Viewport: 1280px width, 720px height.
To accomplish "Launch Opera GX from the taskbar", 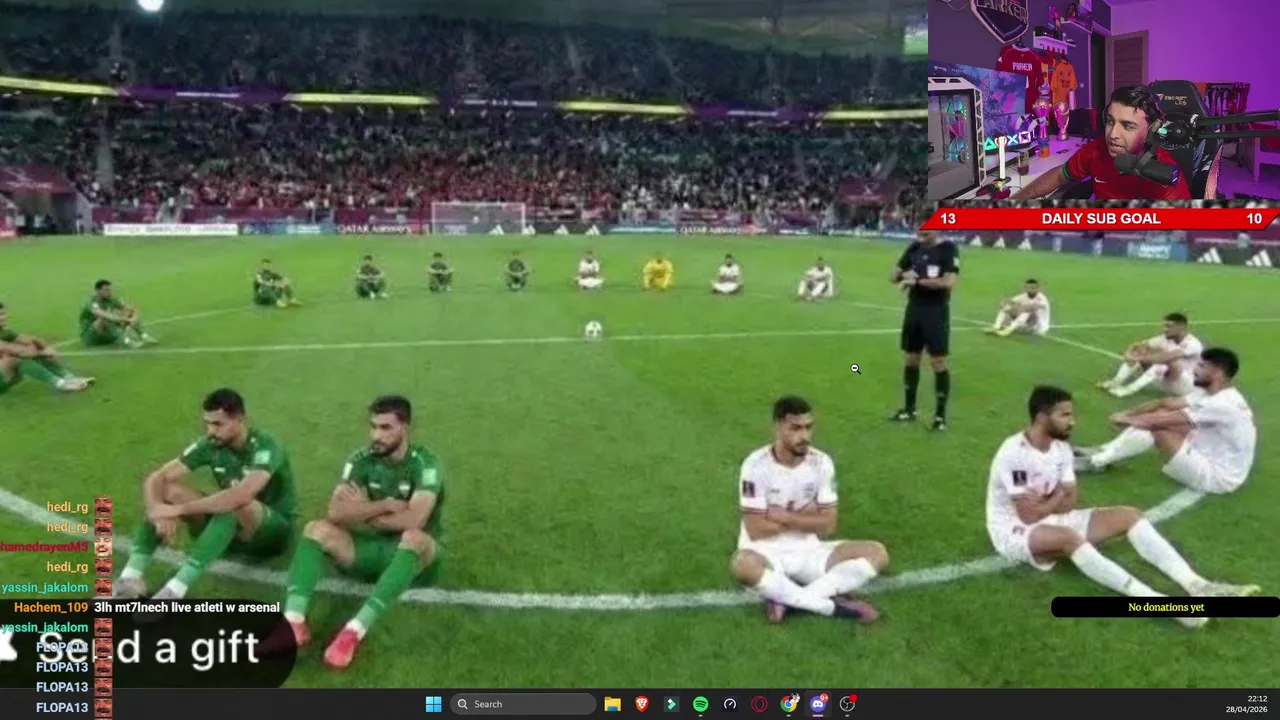I will point(759,704).
